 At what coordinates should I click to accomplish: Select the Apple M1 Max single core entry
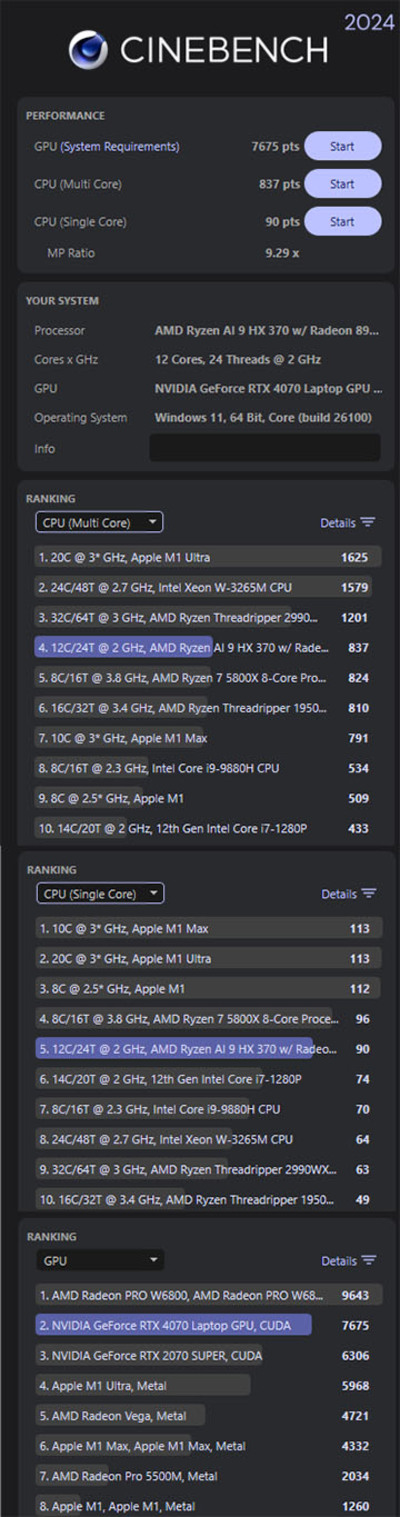pyautogui.click(x=208, y=928)
